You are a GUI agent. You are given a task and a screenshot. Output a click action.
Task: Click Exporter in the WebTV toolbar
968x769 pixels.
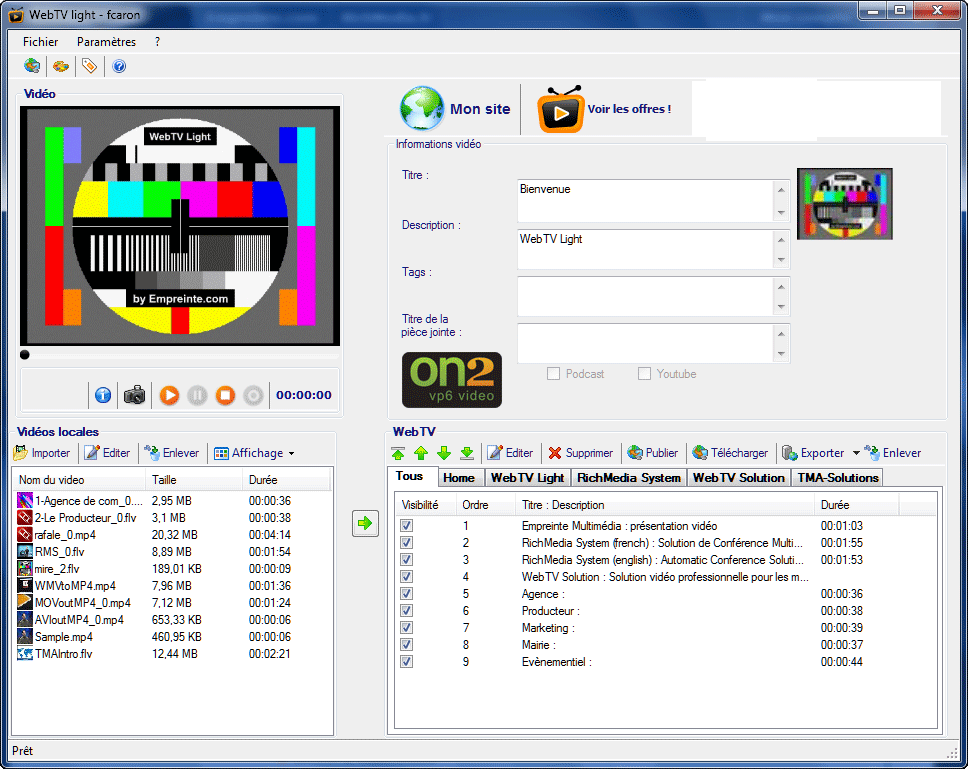(x=814, y=453)
